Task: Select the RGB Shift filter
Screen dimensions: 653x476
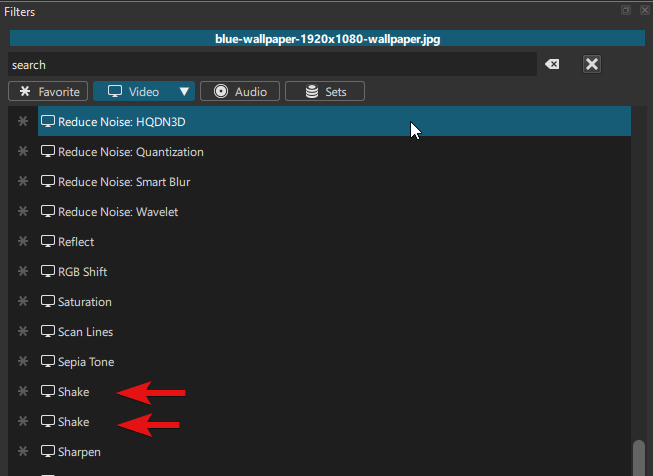Action: pyautogui.click(x=334, y=271)
